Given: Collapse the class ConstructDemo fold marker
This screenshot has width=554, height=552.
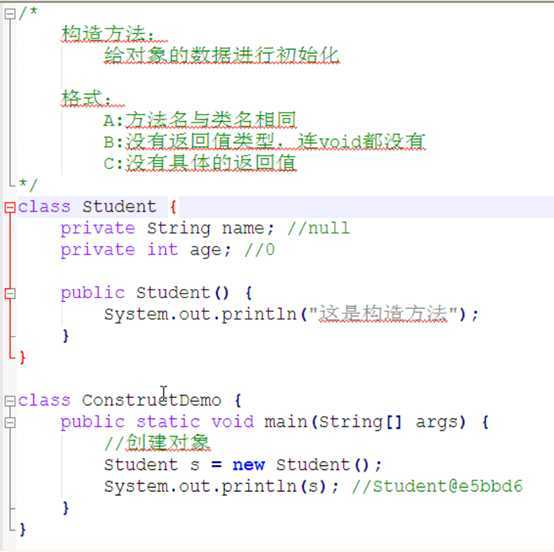Looking at the screenshot, I should (x=10, y=401).
